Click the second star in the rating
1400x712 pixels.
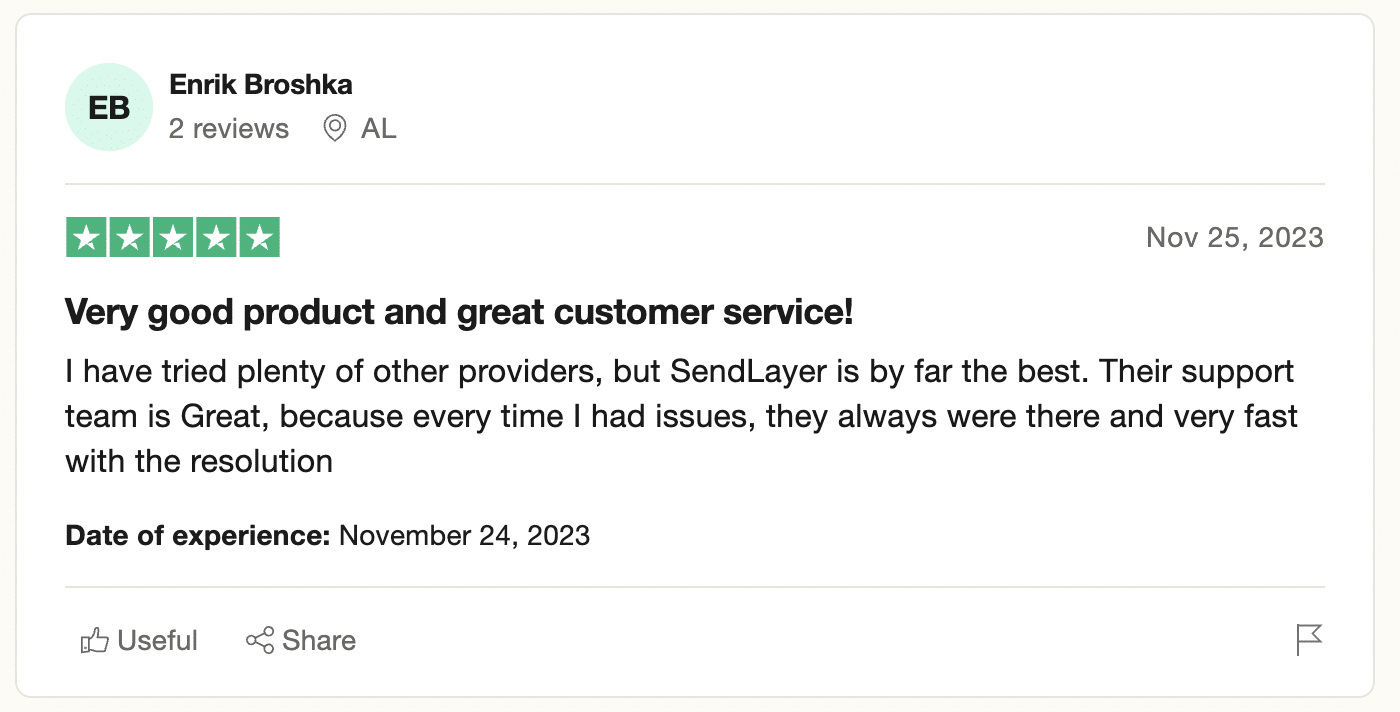point(130,237)
